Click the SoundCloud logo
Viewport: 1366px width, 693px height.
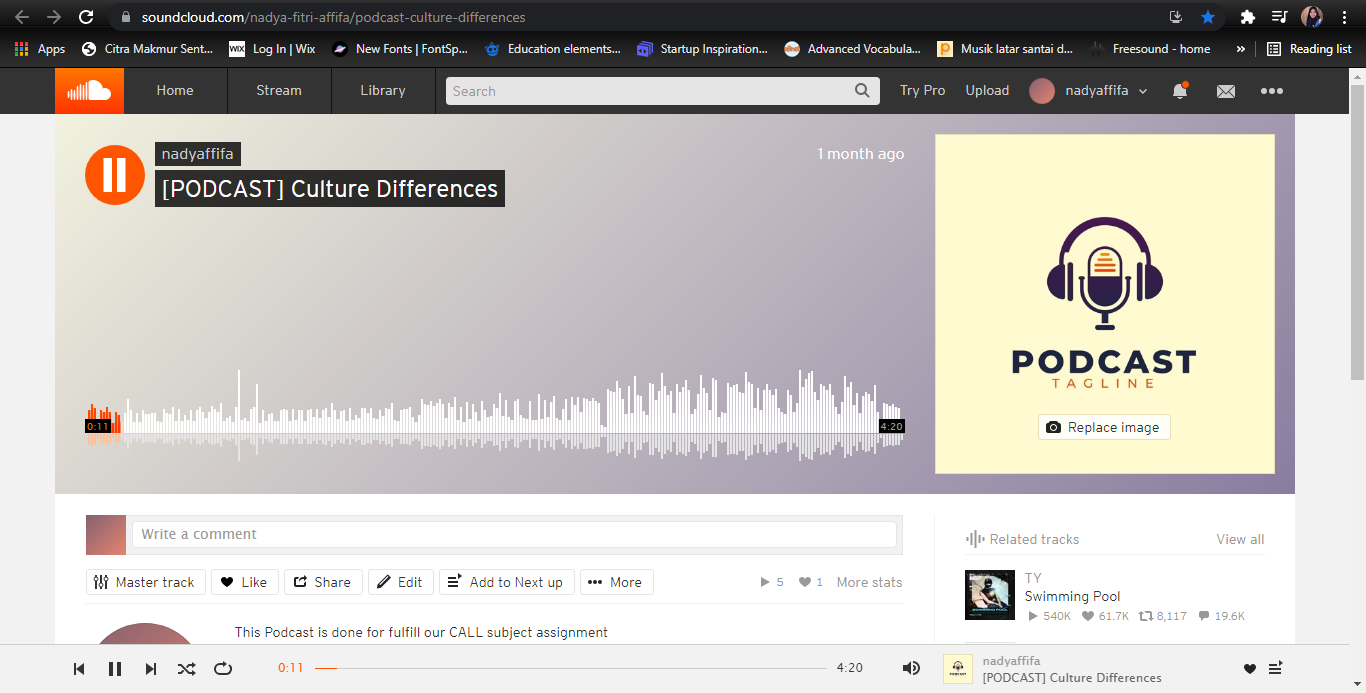coord(89,91)
